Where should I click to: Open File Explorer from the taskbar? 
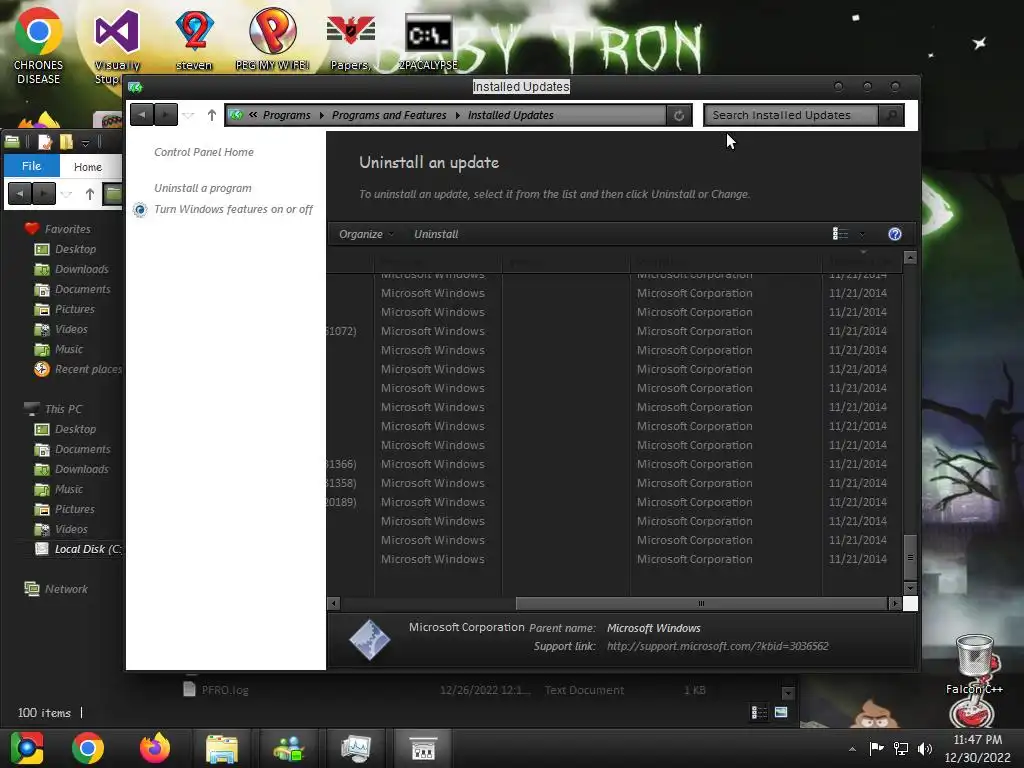click(x=222, y=748)
